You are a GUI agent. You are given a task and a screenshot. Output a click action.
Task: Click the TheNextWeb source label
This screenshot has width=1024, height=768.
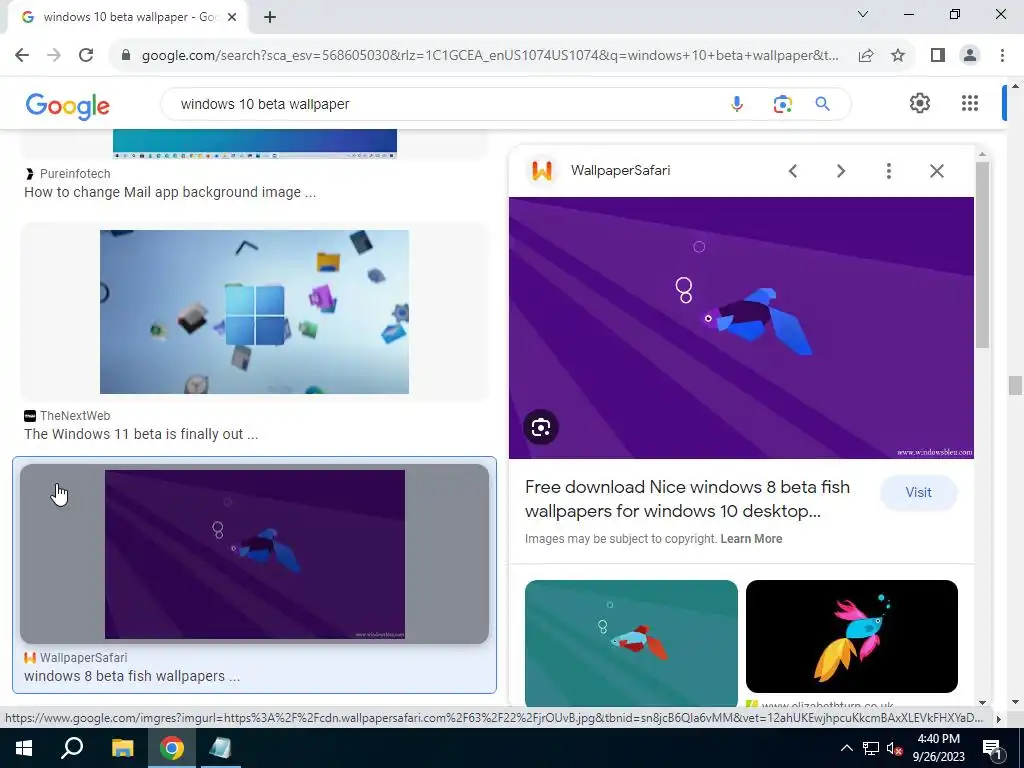(x=75, y=416)
